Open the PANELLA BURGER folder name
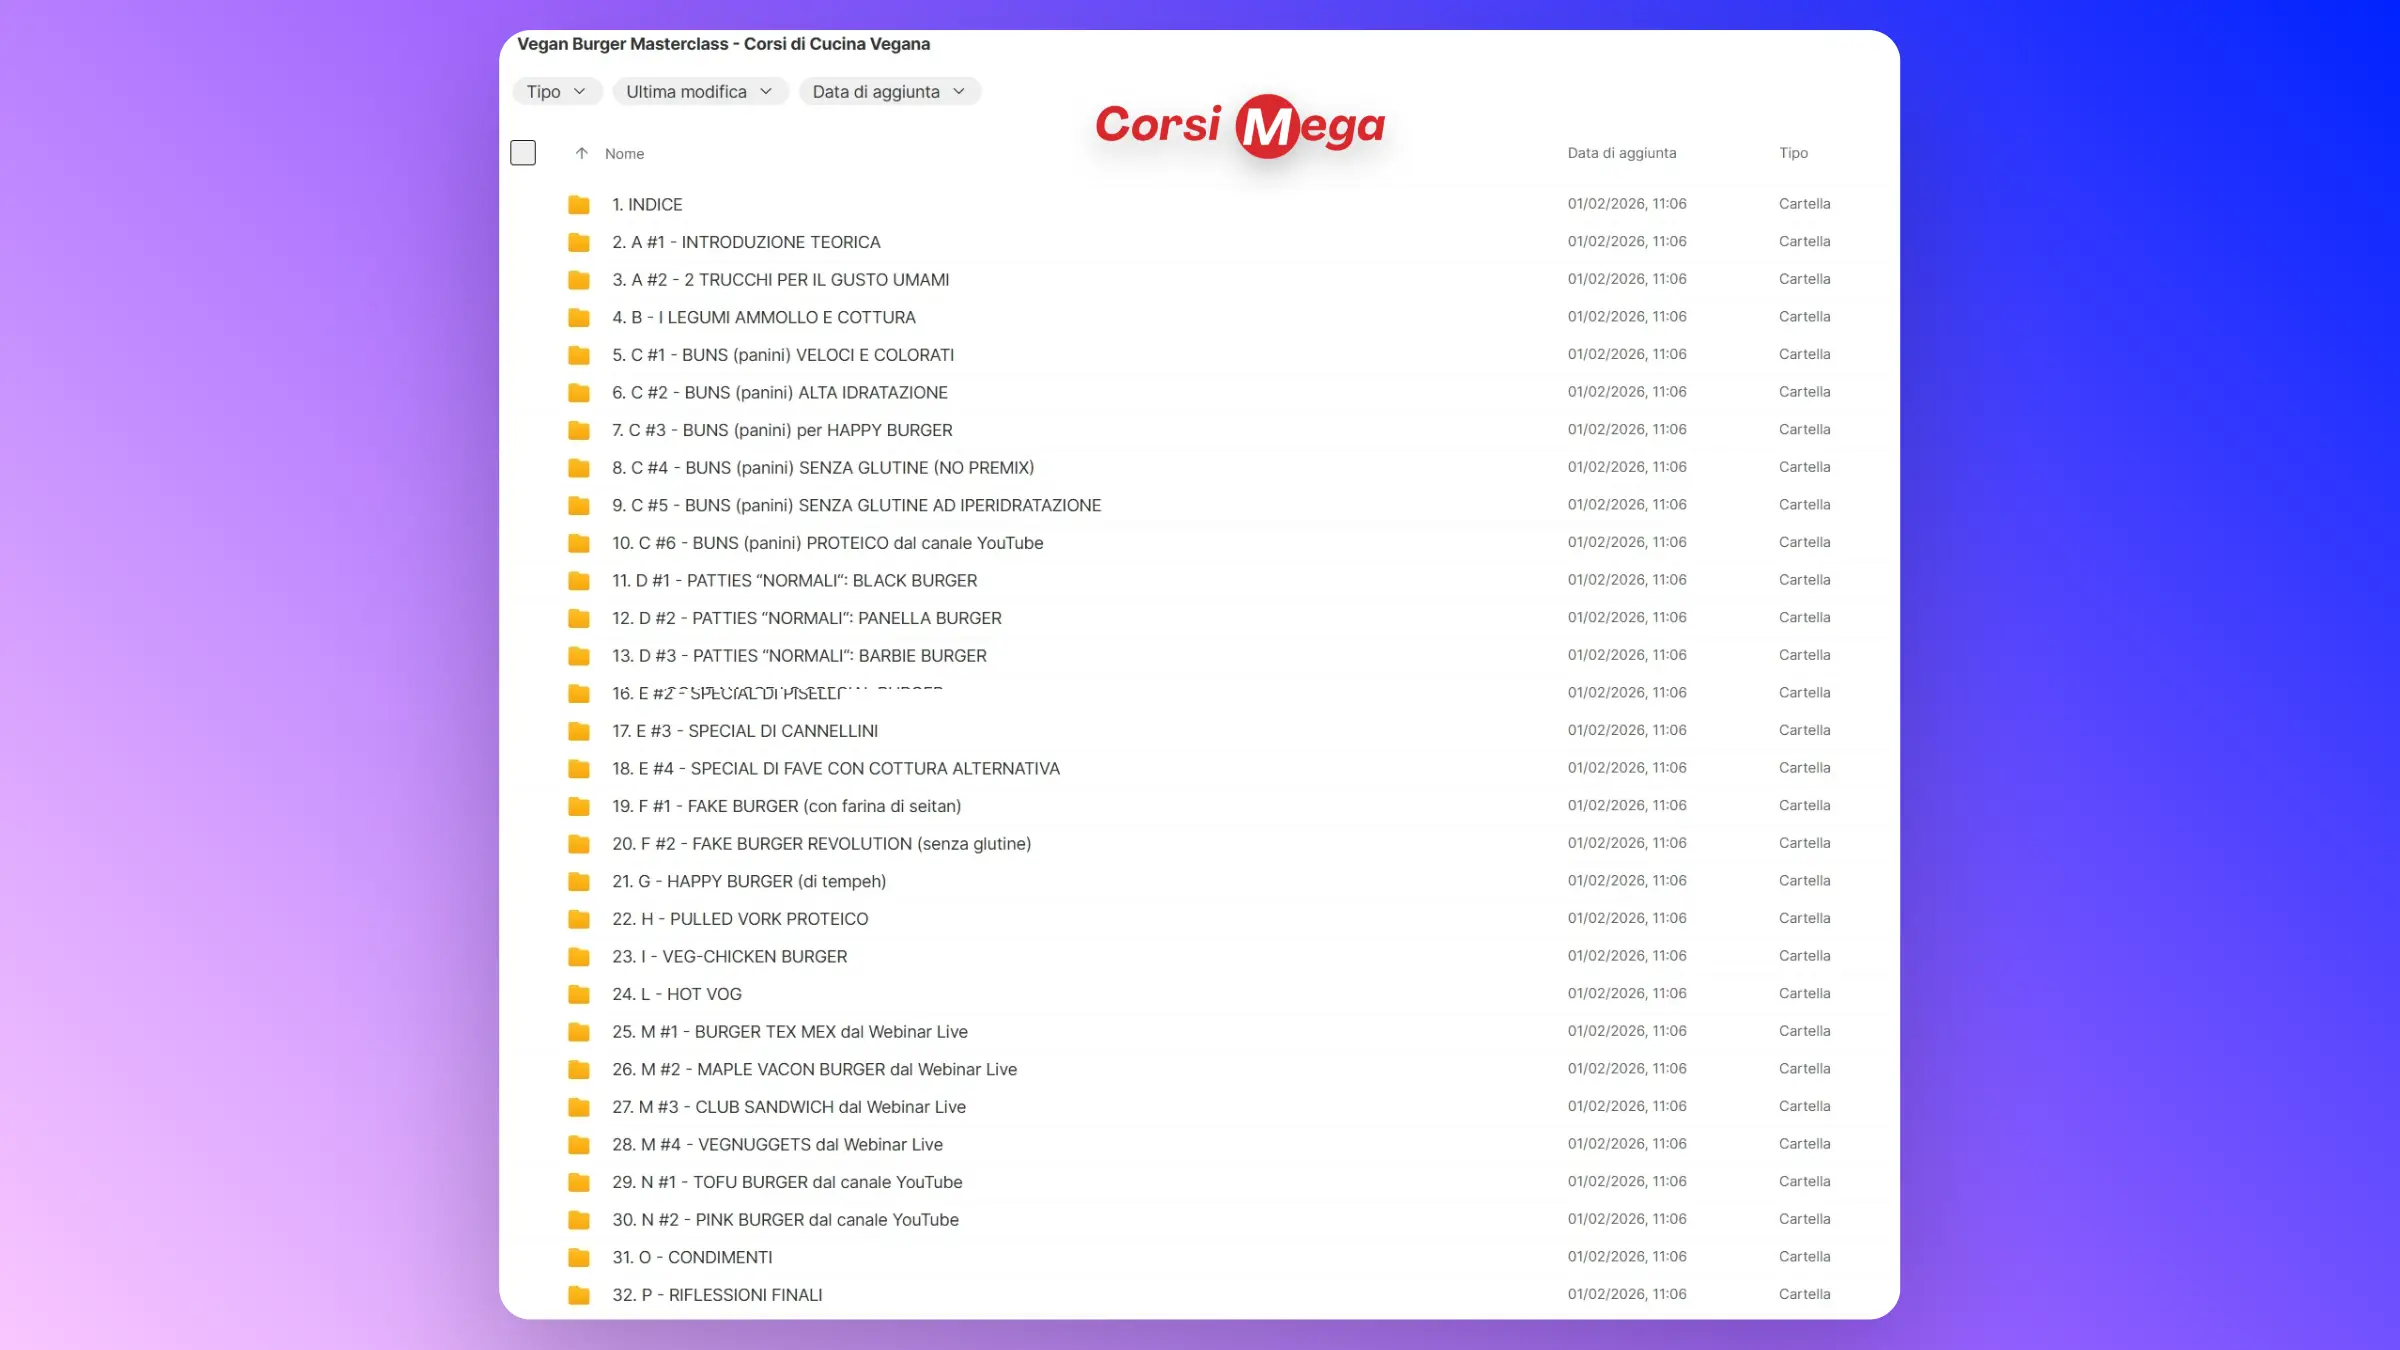This screenshot has width=2400, height=1350. pyautogui.click(x=806, y=618)
